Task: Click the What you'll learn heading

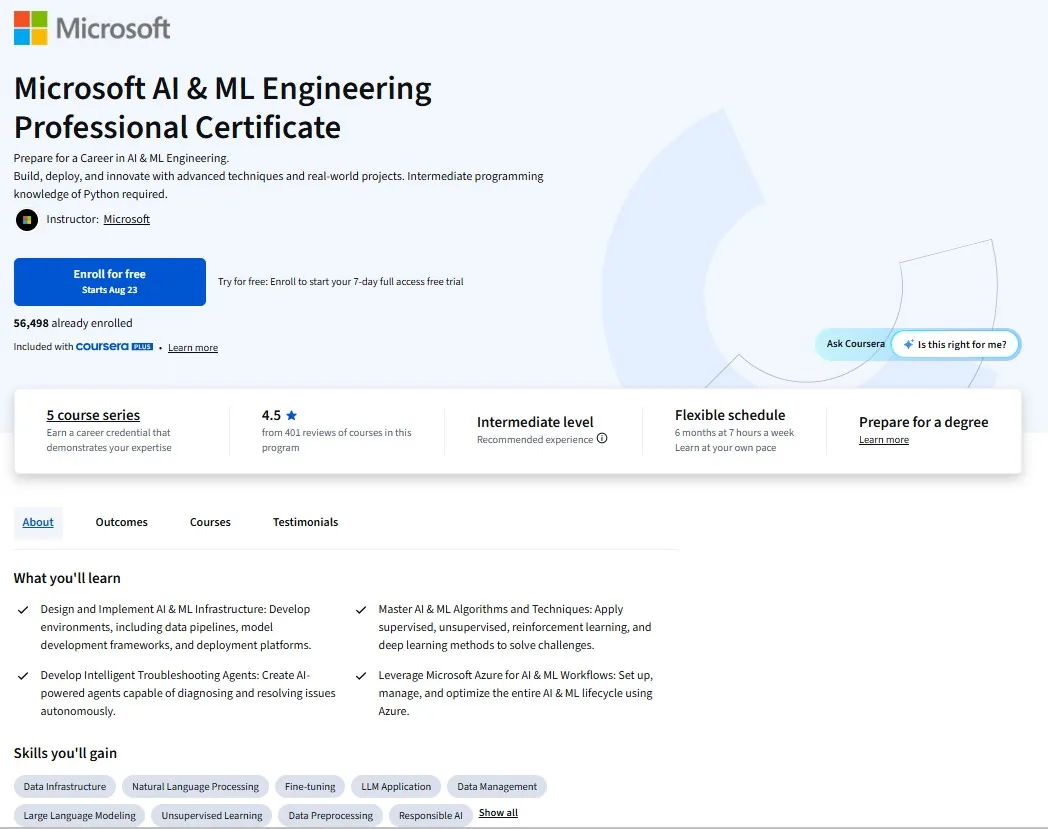Action: click(x=67, y=578)
